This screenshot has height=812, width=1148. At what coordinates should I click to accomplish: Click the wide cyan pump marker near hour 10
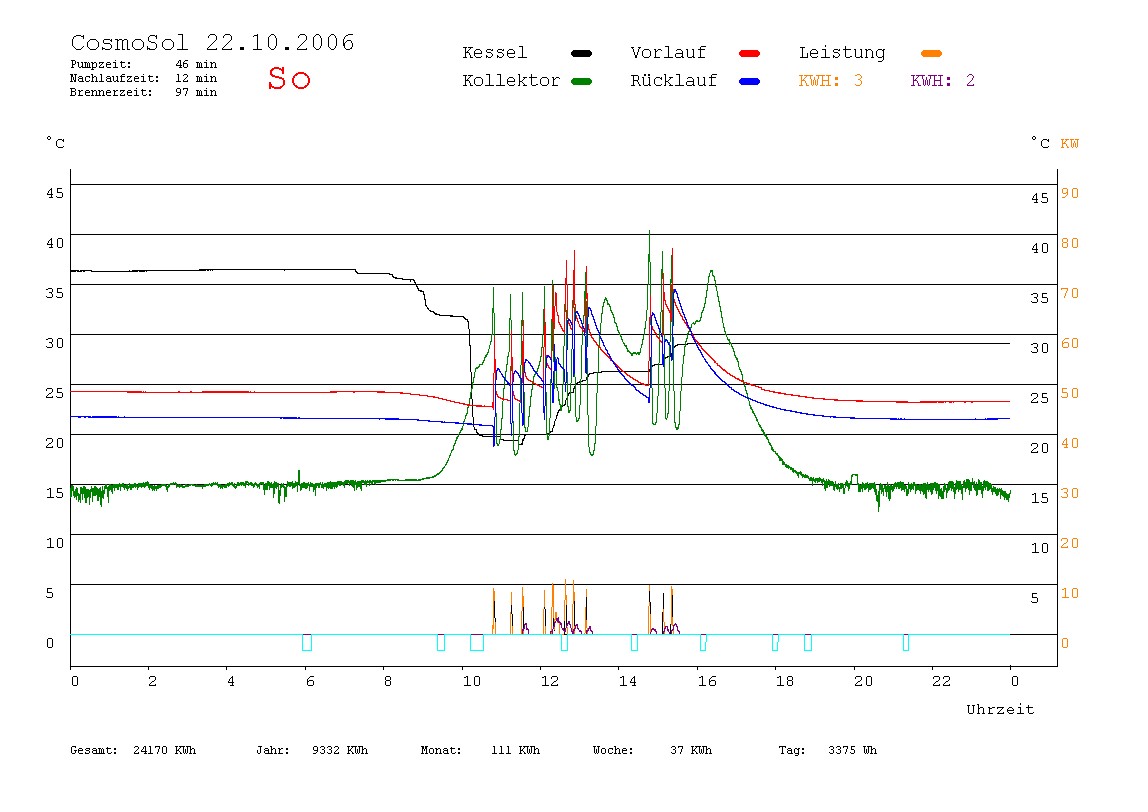point(477,642)
